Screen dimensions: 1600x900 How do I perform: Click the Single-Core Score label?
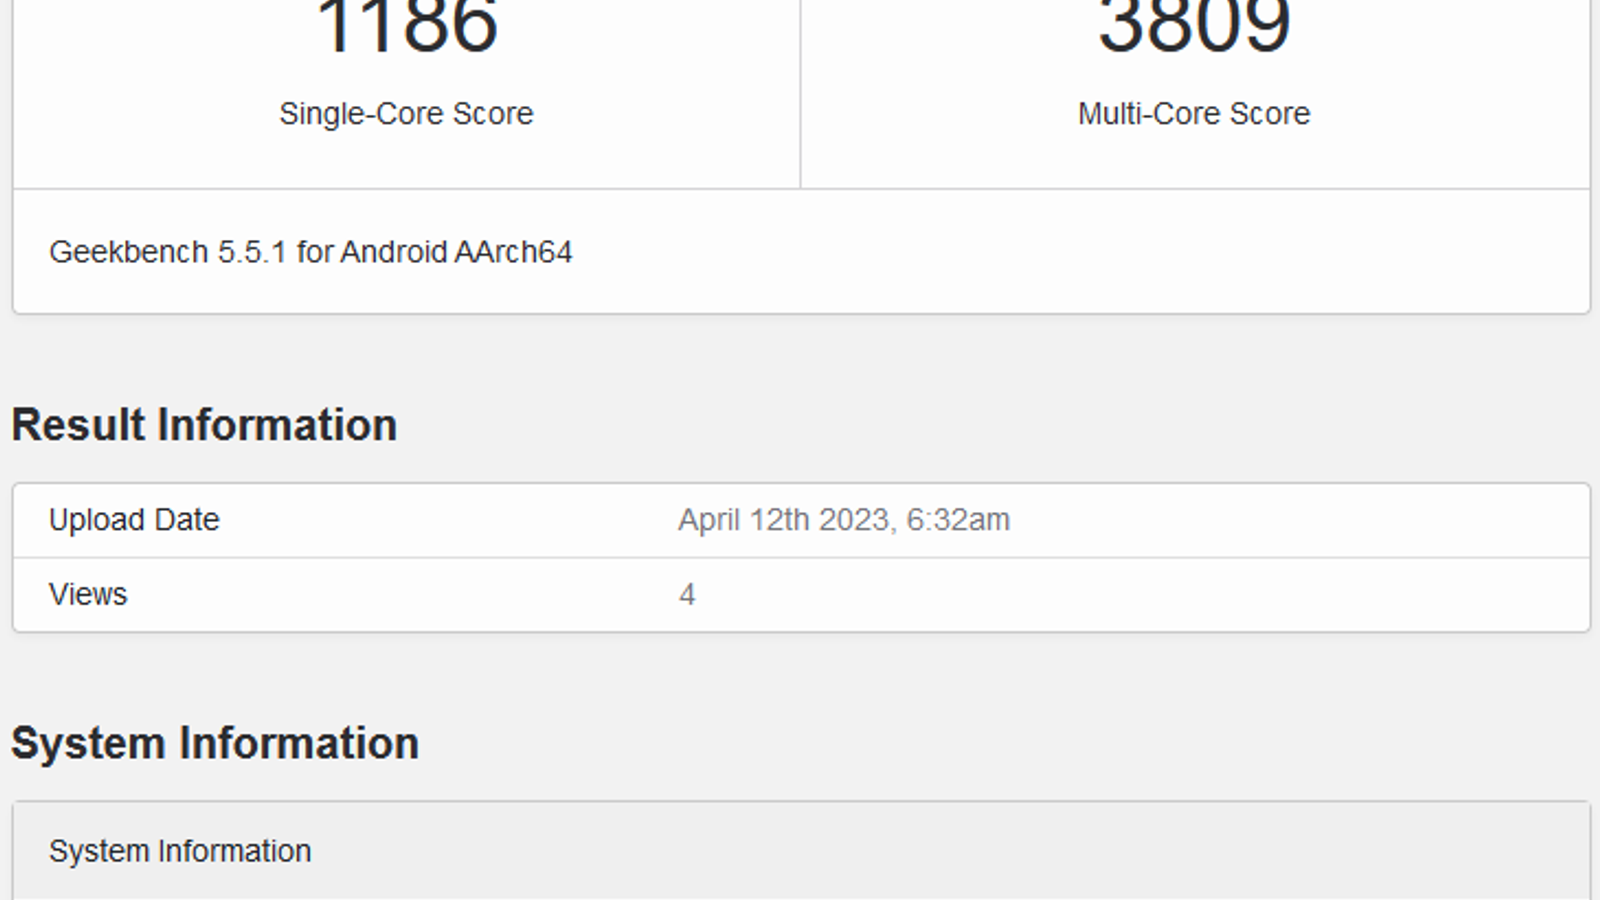406,114
